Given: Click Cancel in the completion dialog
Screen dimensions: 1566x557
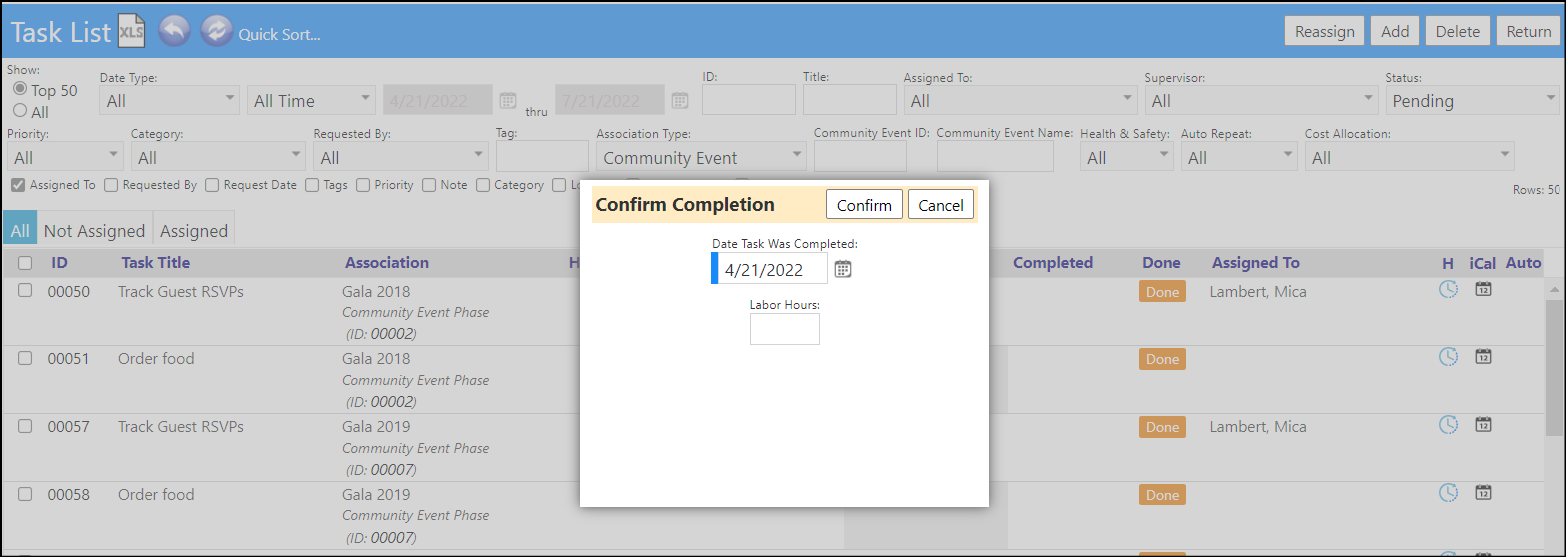Looking at the screenshot, I should click(x=941, y=205).
